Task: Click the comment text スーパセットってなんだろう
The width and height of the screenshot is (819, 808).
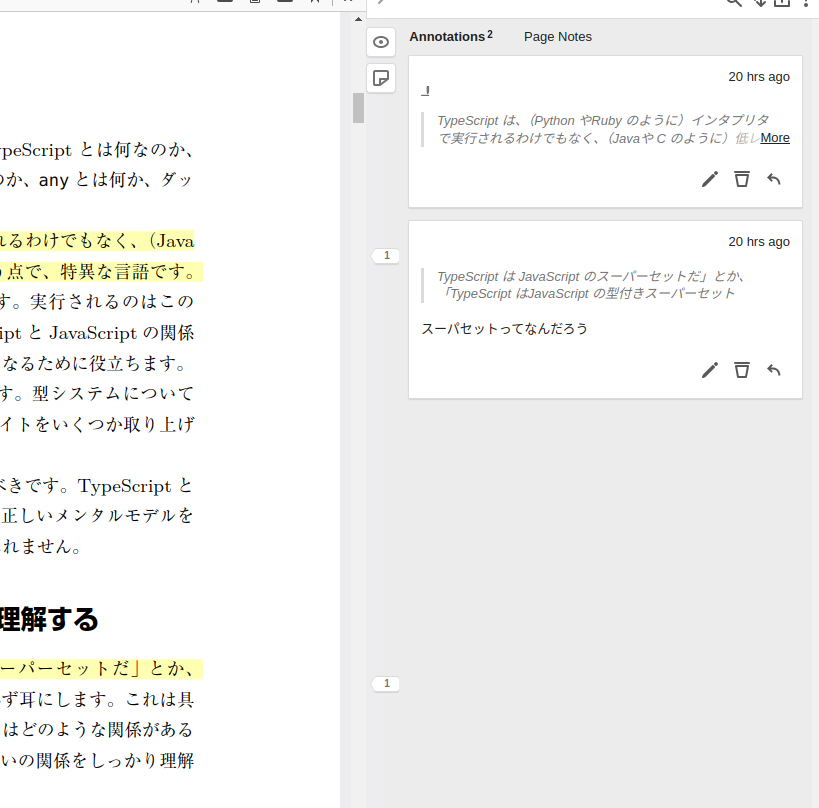Action: point(505,329)
